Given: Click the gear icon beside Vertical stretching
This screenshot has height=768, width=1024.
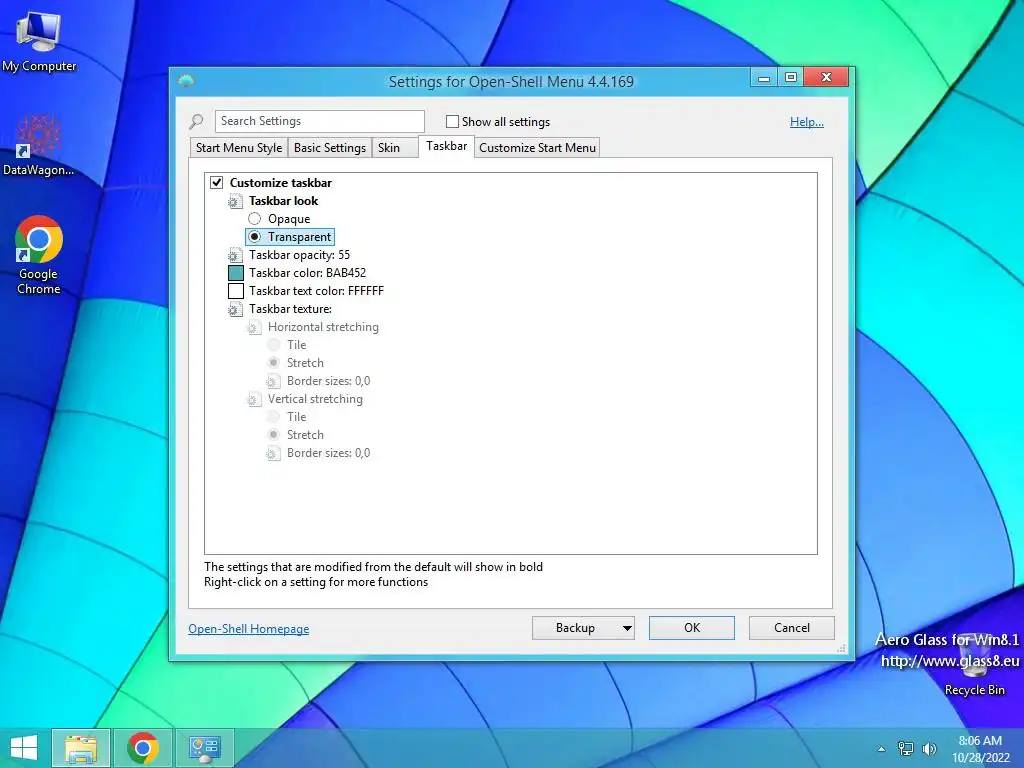Looking at the screenshot, I should [x=253, y=399].
